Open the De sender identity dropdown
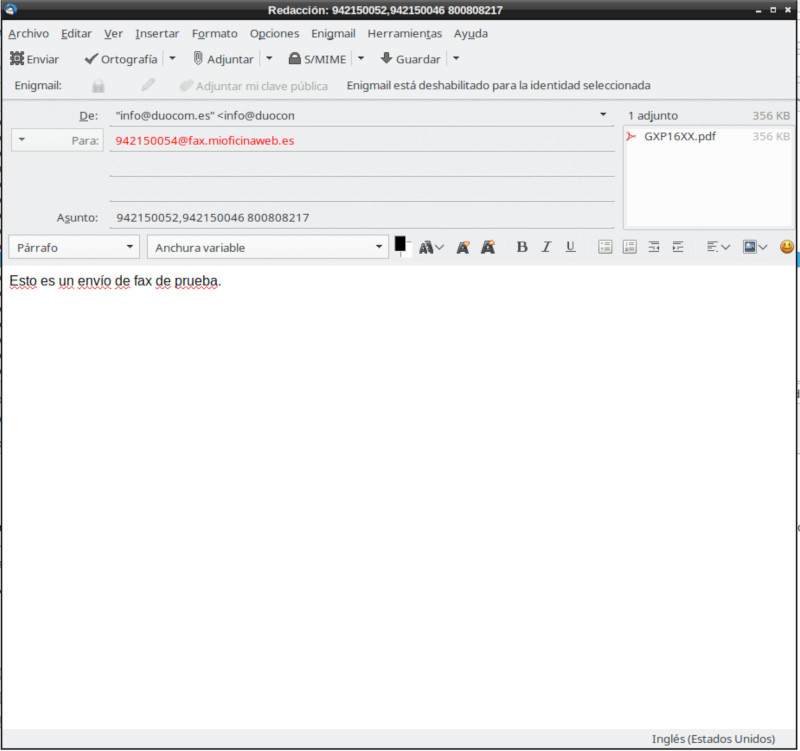Viewport: 800px width, 751px height. click(x=361, y=115)
